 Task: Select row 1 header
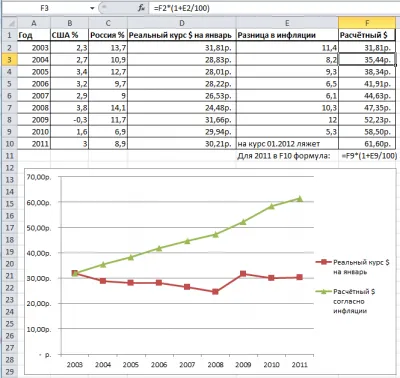(9, 35)
